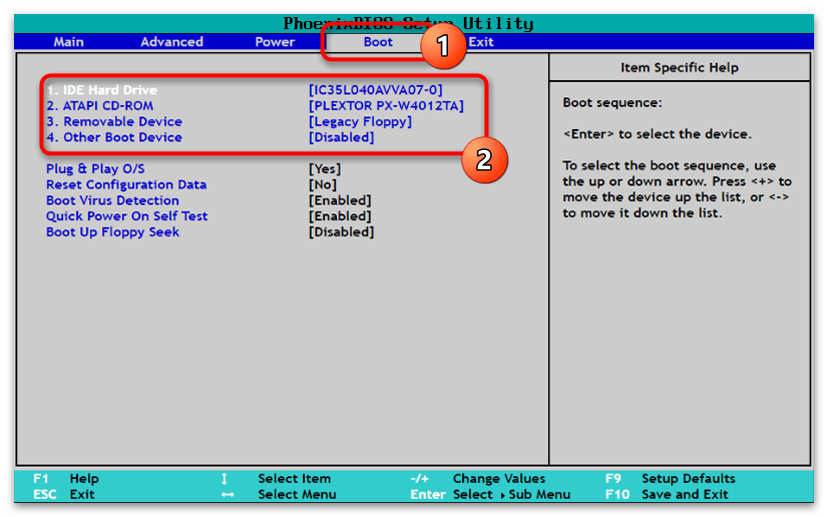Open the PLEXTOR PX-W4012TA value
This screenshot has height=517, width=828.
[x=386, y=106]
